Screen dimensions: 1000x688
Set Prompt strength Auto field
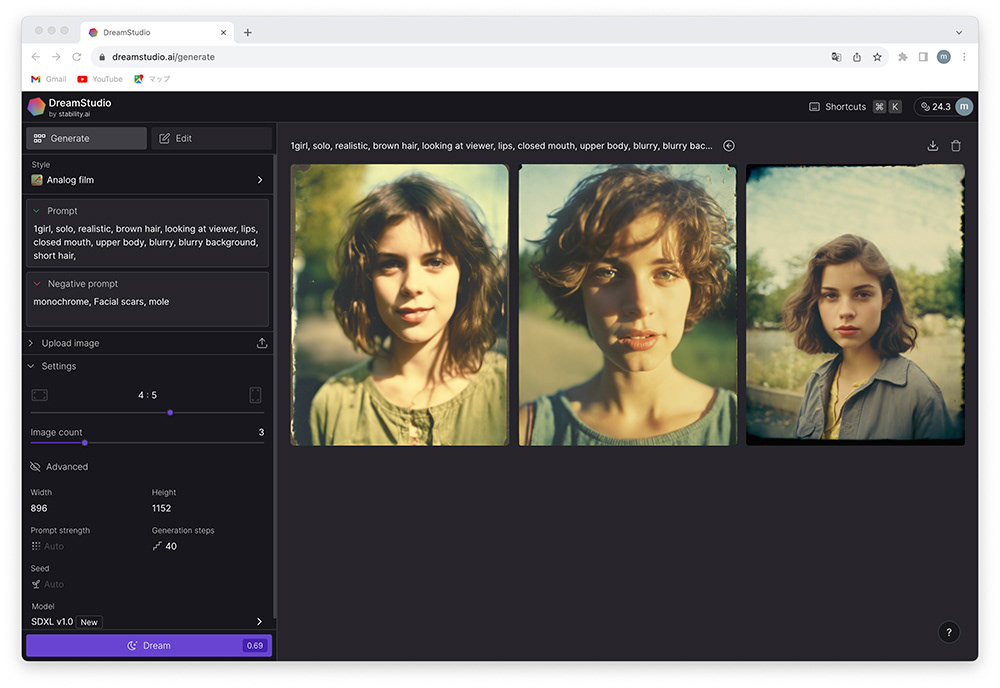click(x=48, y=546)
